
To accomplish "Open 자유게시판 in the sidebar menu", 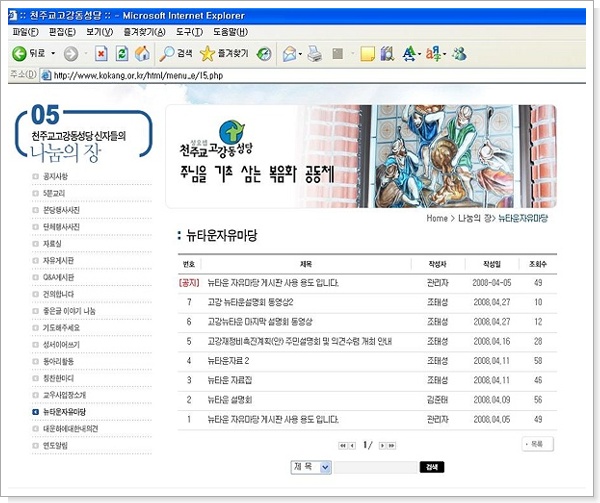I will [x=58, y=260].
